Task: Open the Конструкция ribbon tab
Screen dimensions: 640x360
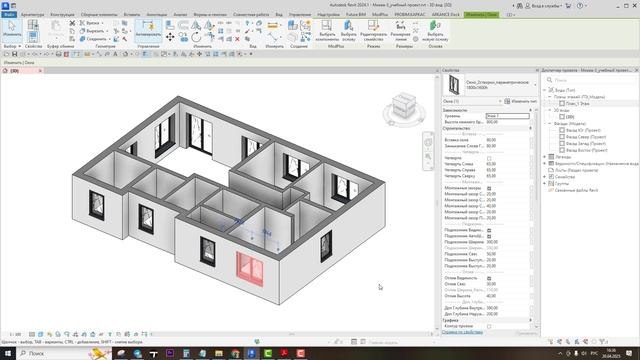Action: pos(62,15)
